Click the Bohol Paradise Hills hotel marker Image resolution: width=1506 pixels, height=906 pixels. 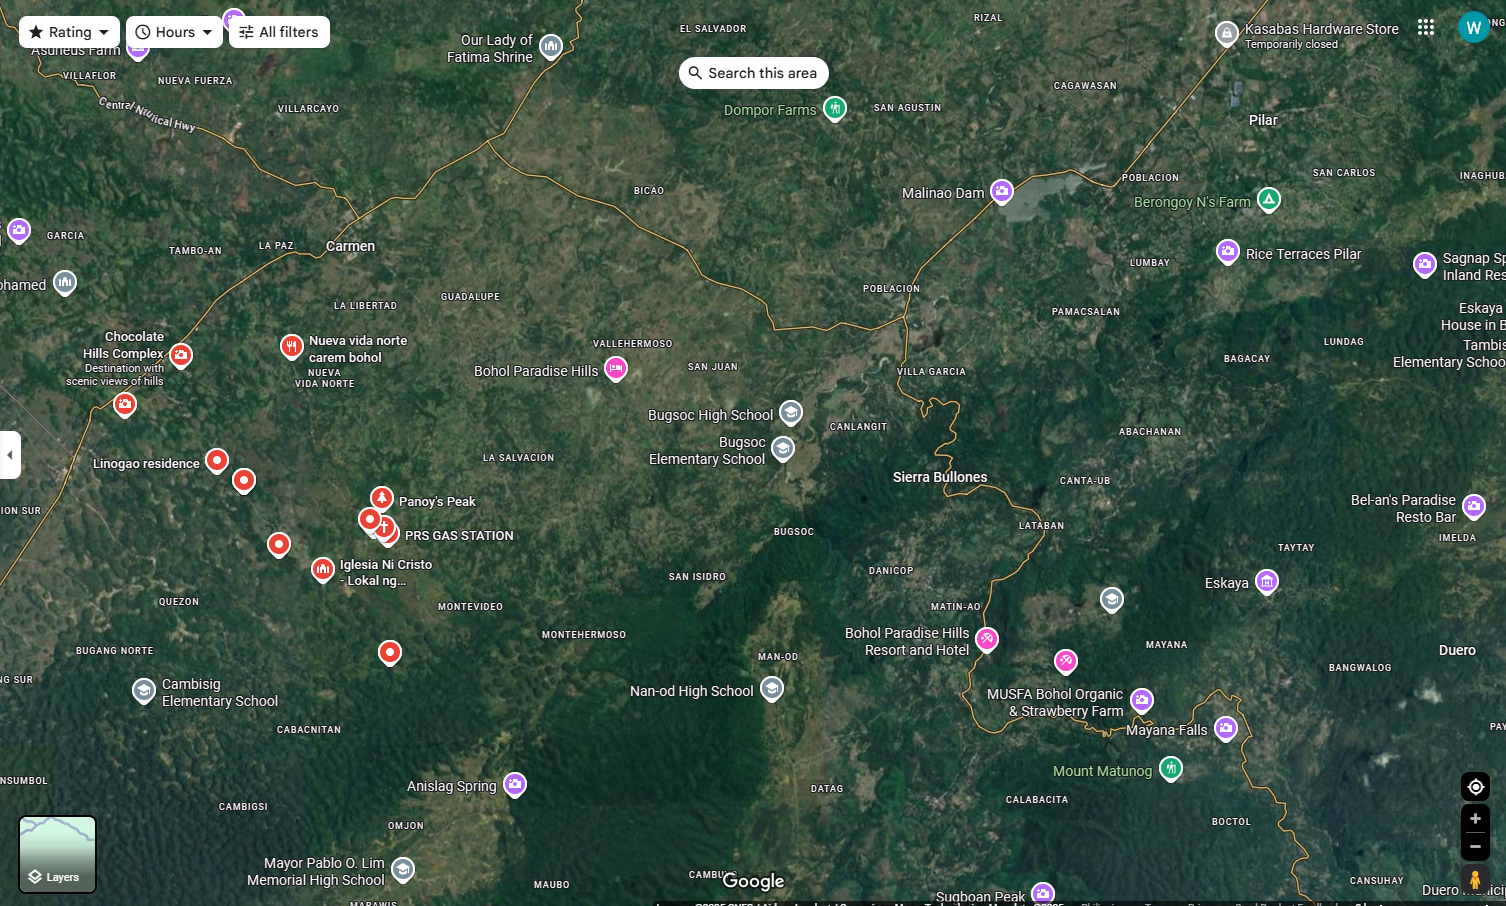click(616, 369)
